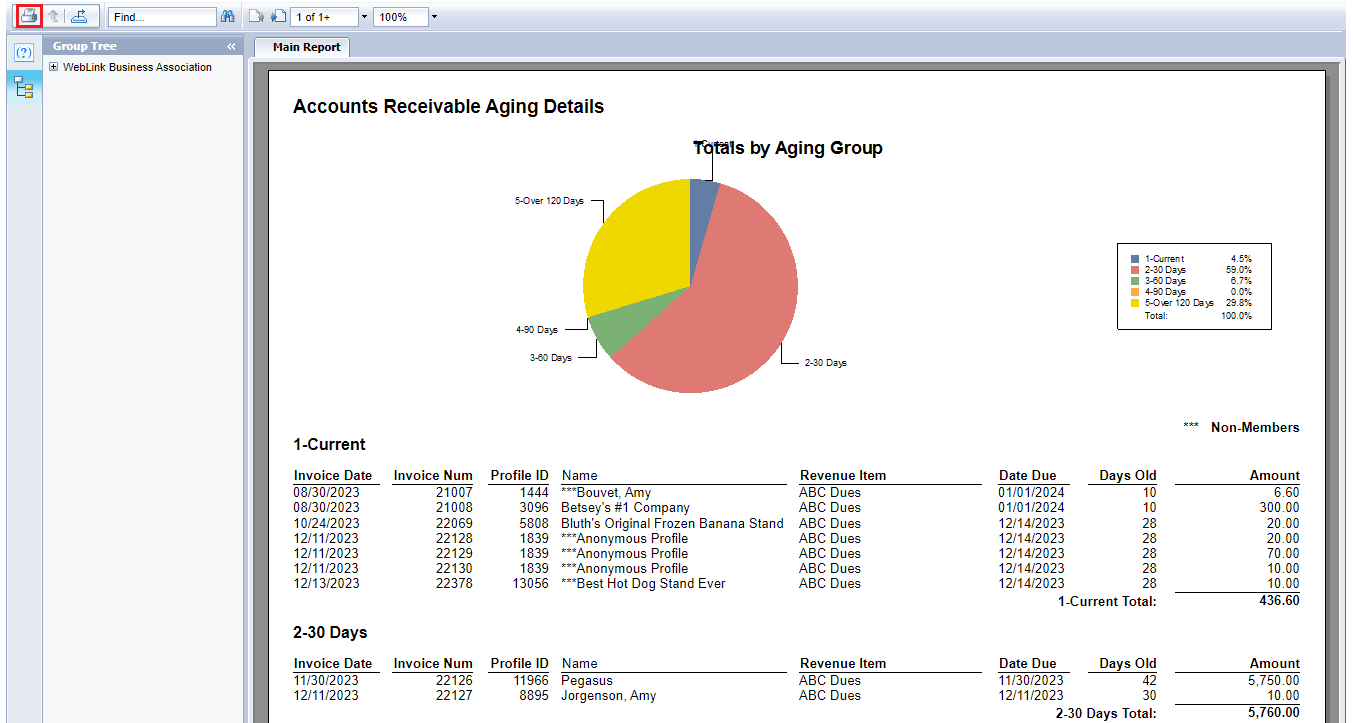
Task: Click the '1 of 1+' page field
Action: 325,17
